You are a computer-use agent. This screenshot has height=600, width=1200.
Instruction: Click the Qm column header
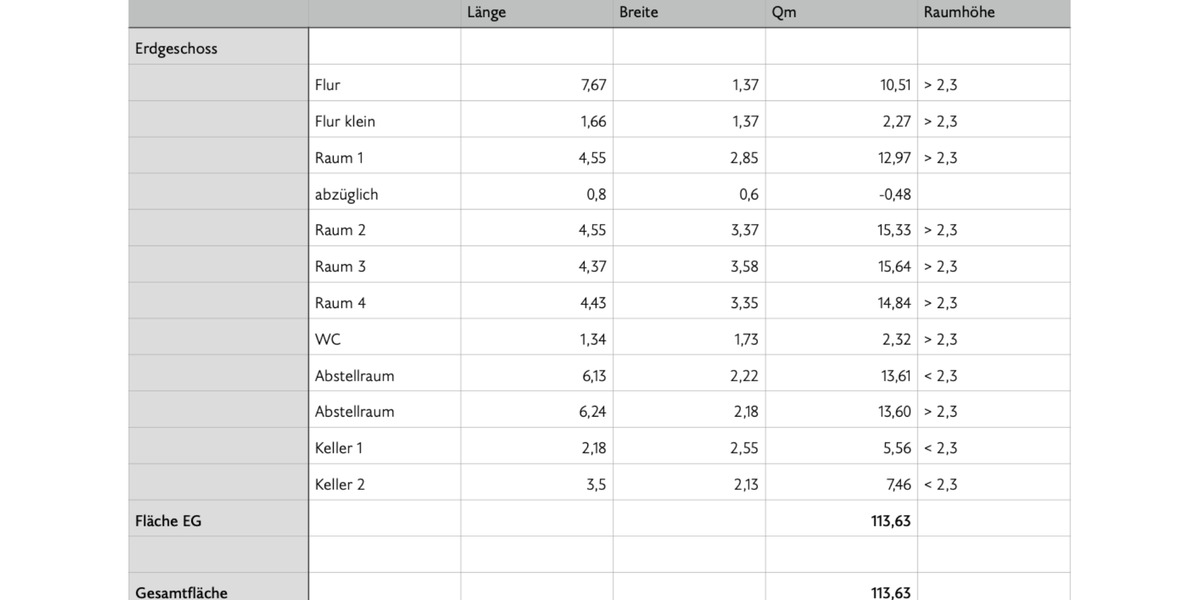click(840, 13)
